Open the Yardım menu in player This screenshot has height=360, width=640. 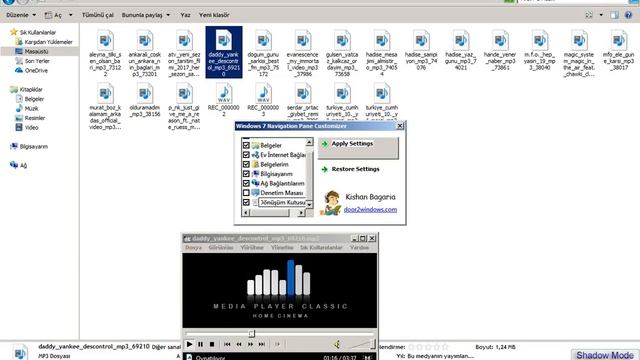click(x=359, y=248)
